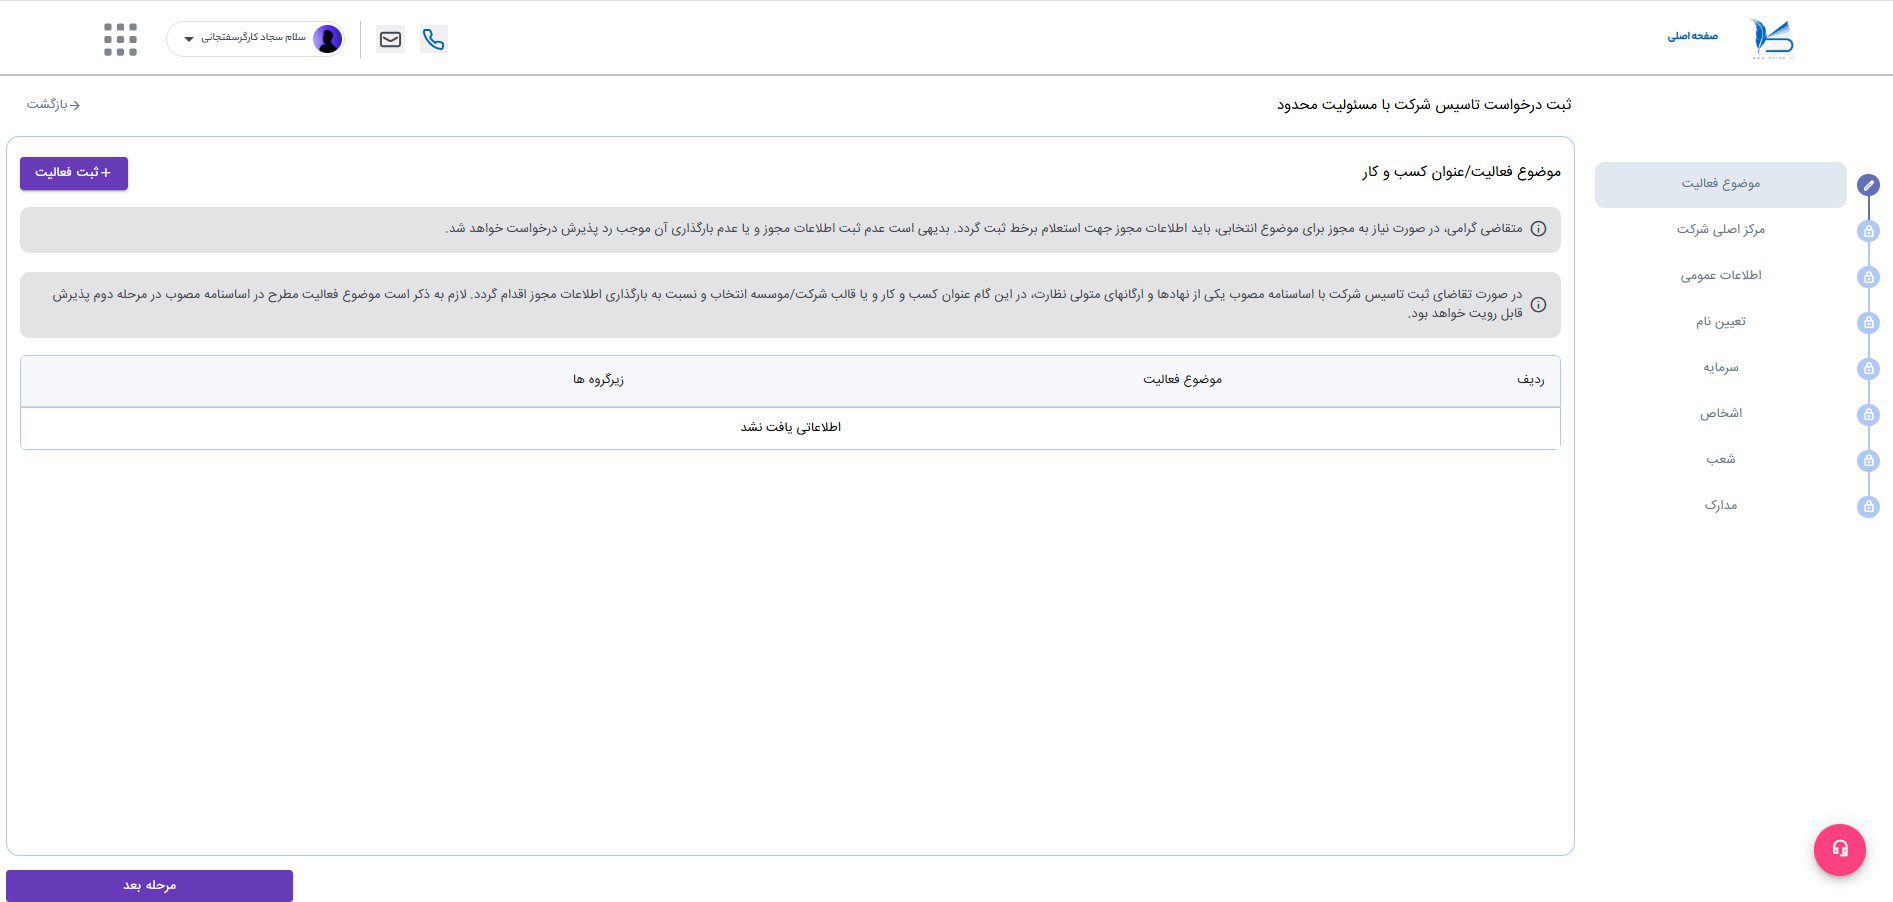
Task: Click the موضوع فعالیت table column header
Action: (x=1182, y=380)
